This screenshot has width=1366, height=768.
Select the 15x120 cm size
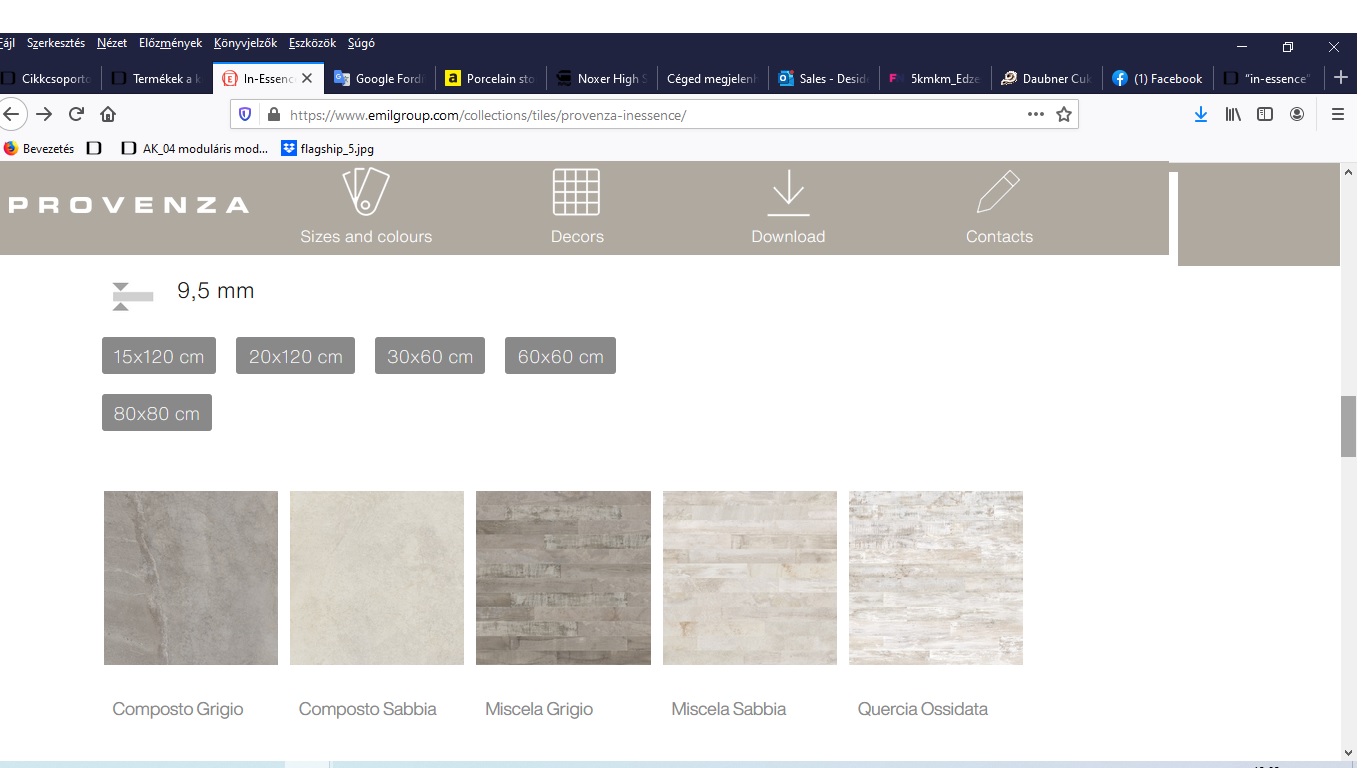pyautogui.click(x=159, y=356)
